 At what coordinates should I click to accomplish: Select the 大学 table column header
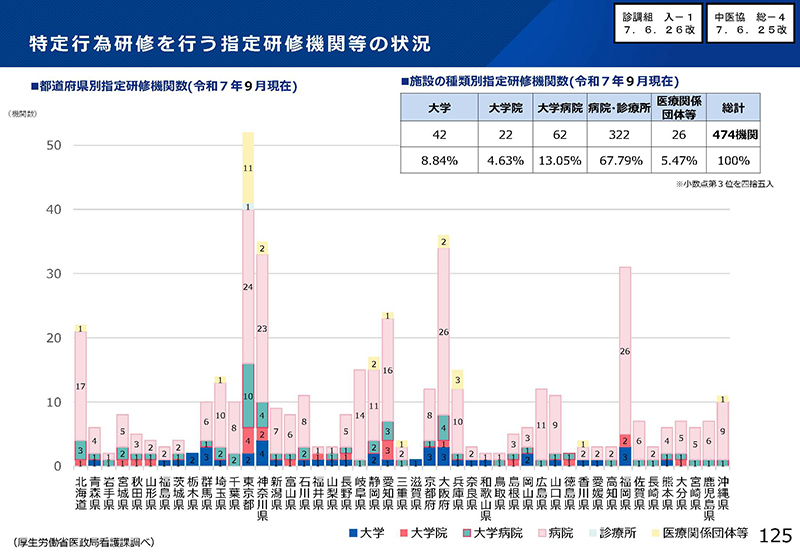tap(438, 108)
